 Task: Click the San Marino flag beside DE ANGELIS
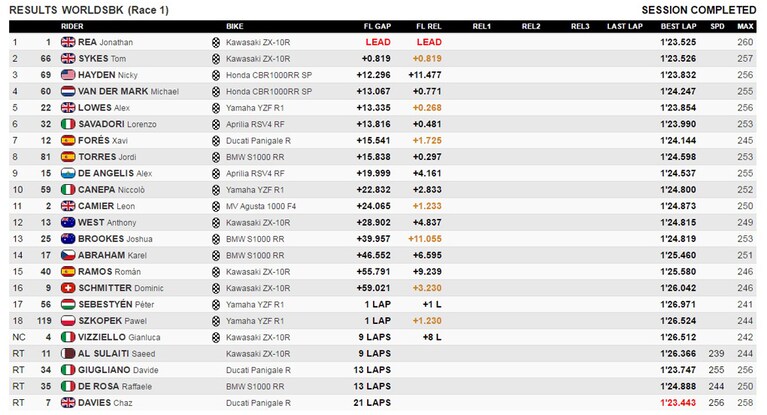68,173
